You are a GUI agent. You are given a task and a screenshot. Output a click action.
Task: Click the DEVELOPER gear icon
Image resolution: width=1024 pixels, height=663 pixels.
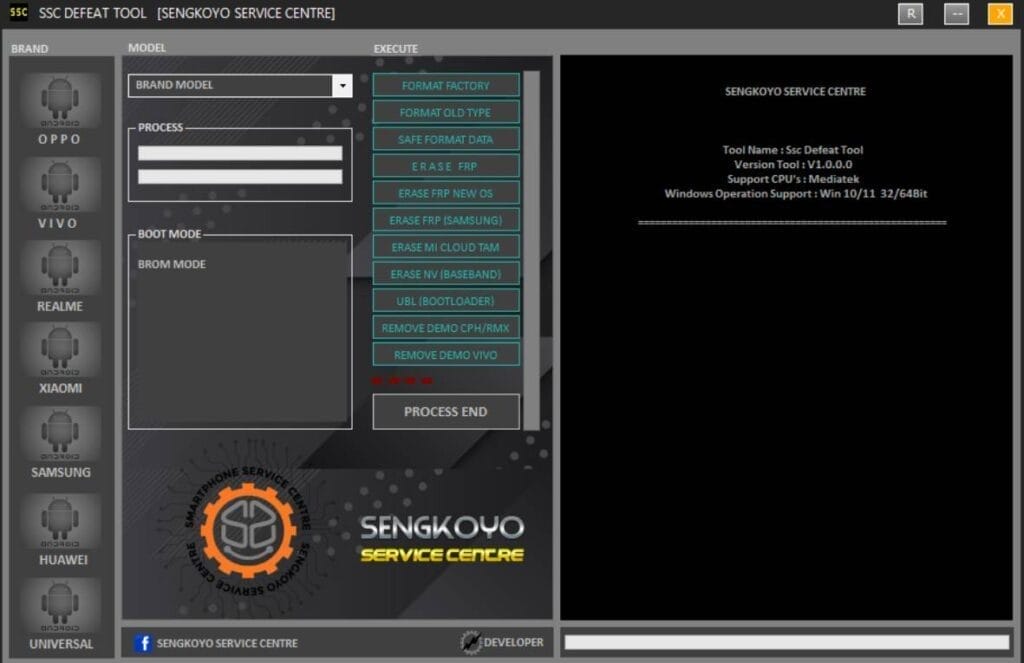coord(469,643)
